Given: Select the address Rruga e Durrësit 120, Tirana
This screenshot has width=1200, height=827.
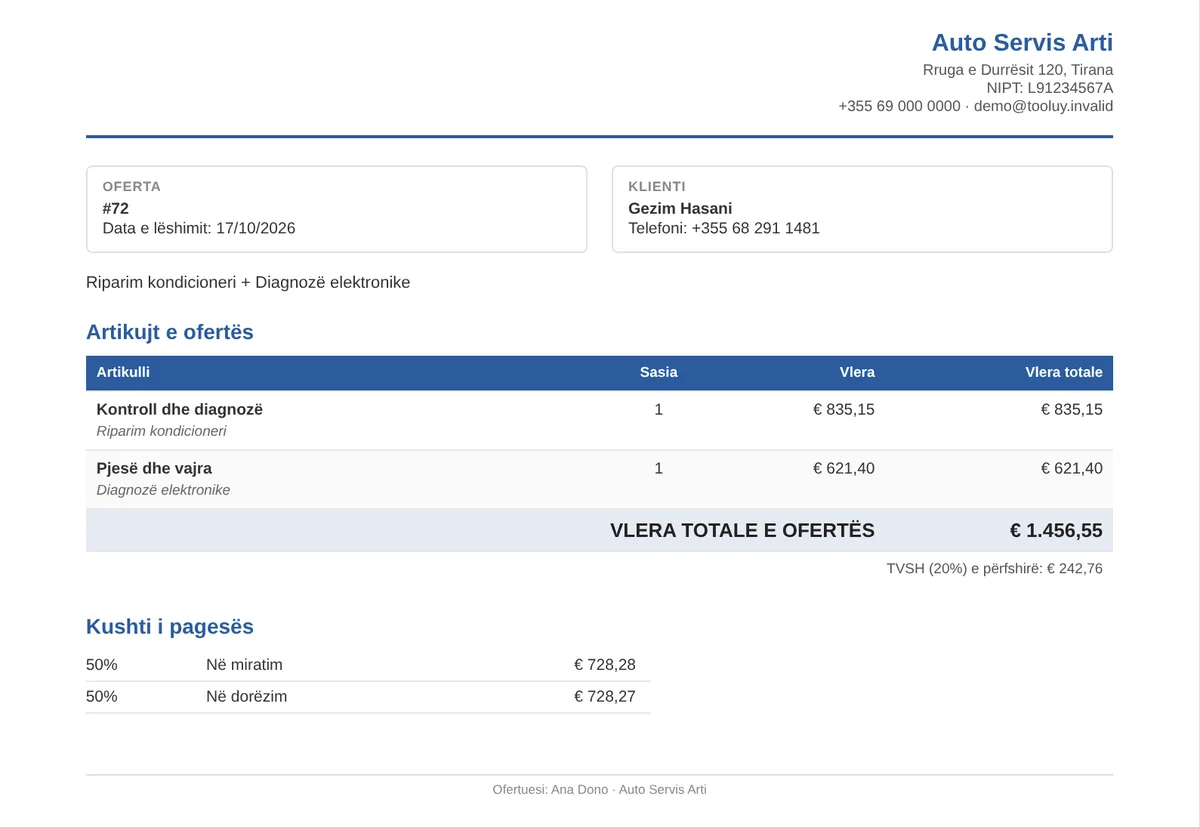Looking at the screenshot, I should pos(1018,70).
